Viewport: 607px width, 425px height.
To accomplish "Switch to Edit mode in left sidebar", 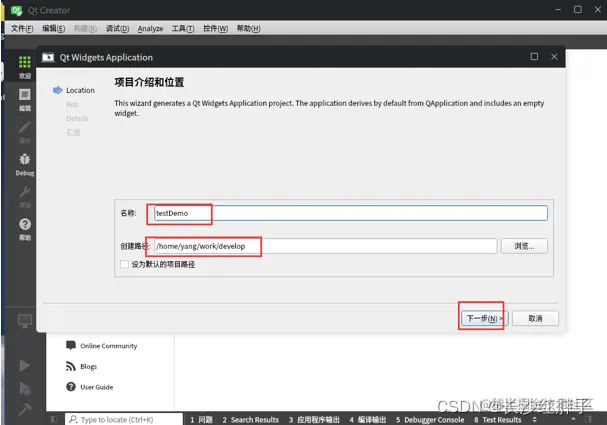I will 24,95.
